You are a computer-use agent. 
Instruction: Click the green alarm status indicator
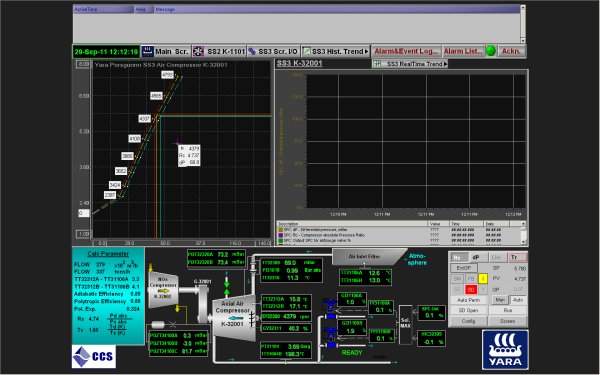pos(490,51)
